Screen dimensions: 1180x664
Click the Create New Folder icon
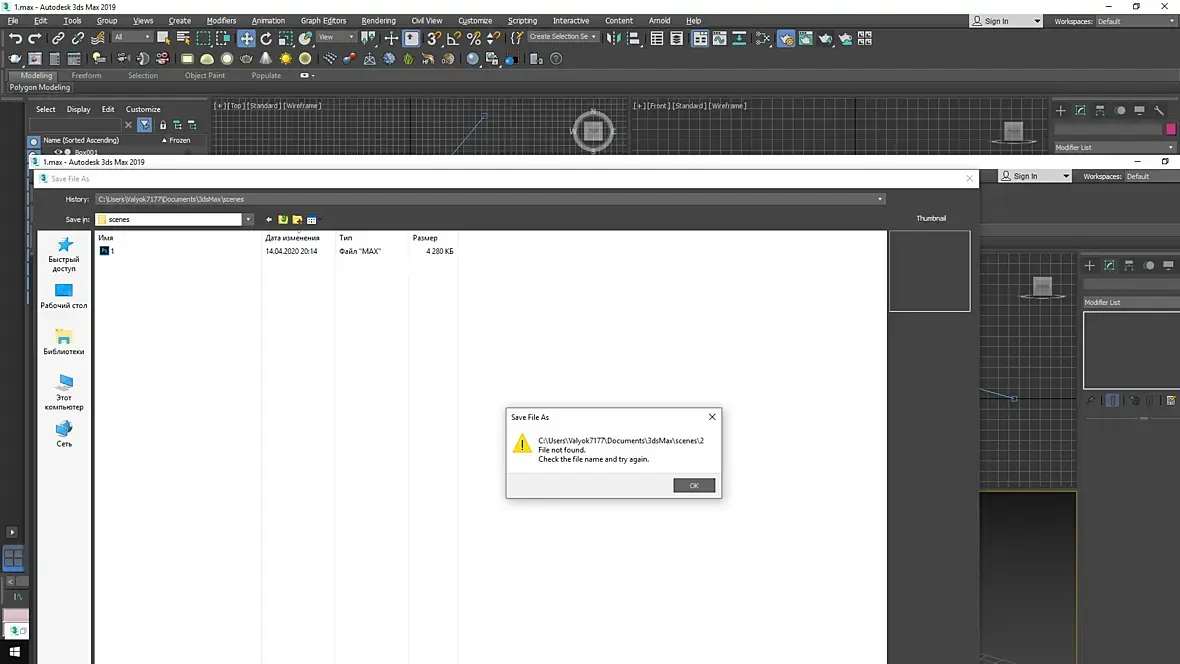click(297, 220)
